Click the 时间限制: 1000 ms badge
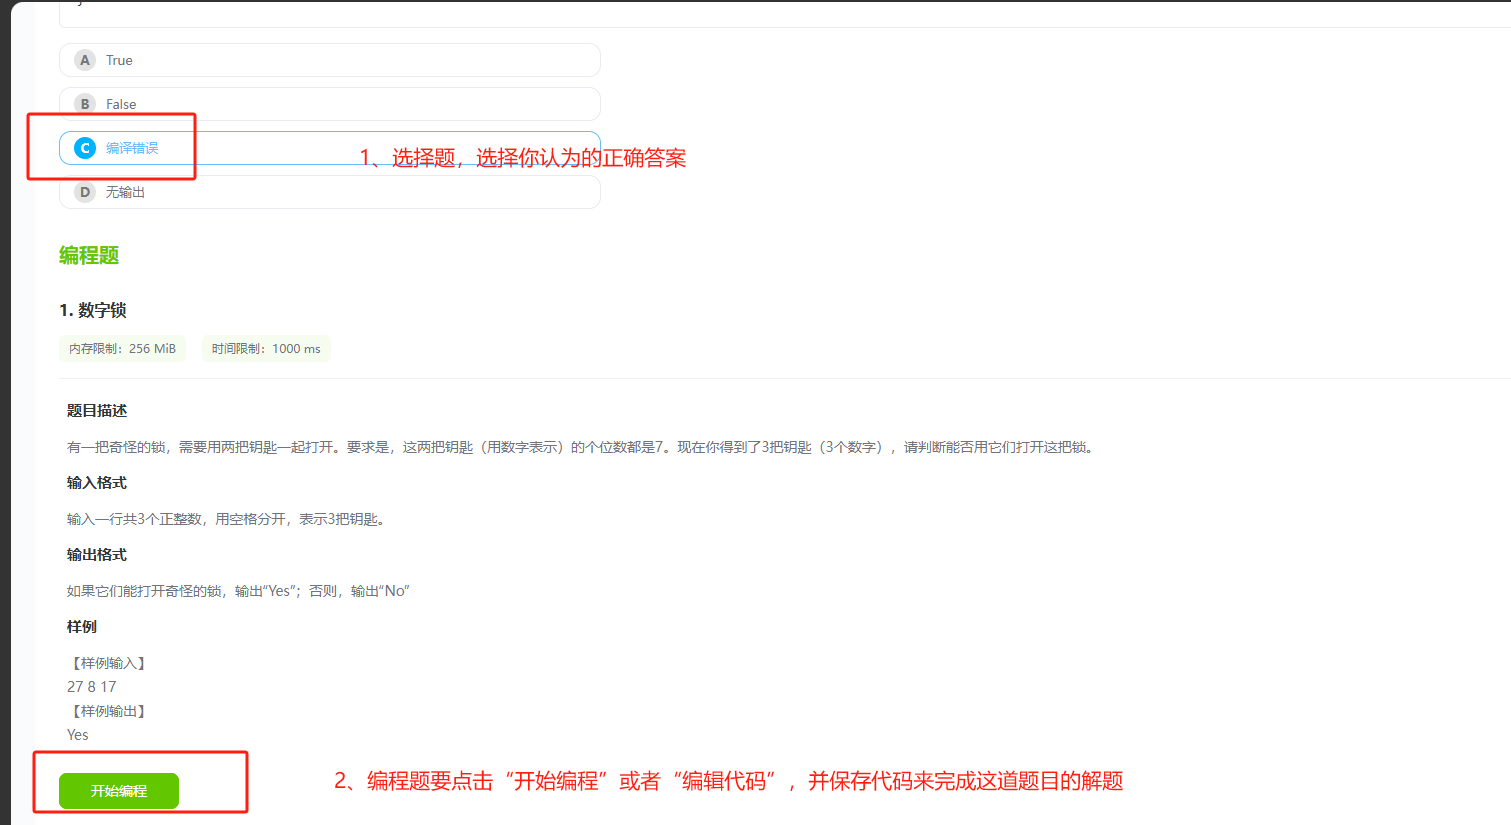This screenshot has height=825, width=1511. (266, 349)
